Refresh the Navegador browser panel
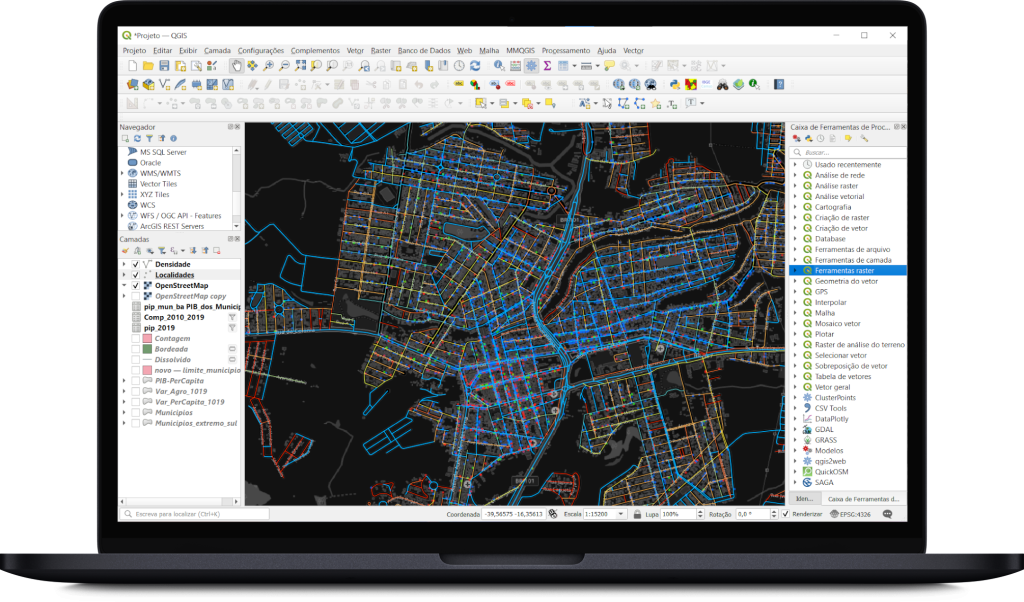Viewport: 1024px width, 602px height. point(137,138)
